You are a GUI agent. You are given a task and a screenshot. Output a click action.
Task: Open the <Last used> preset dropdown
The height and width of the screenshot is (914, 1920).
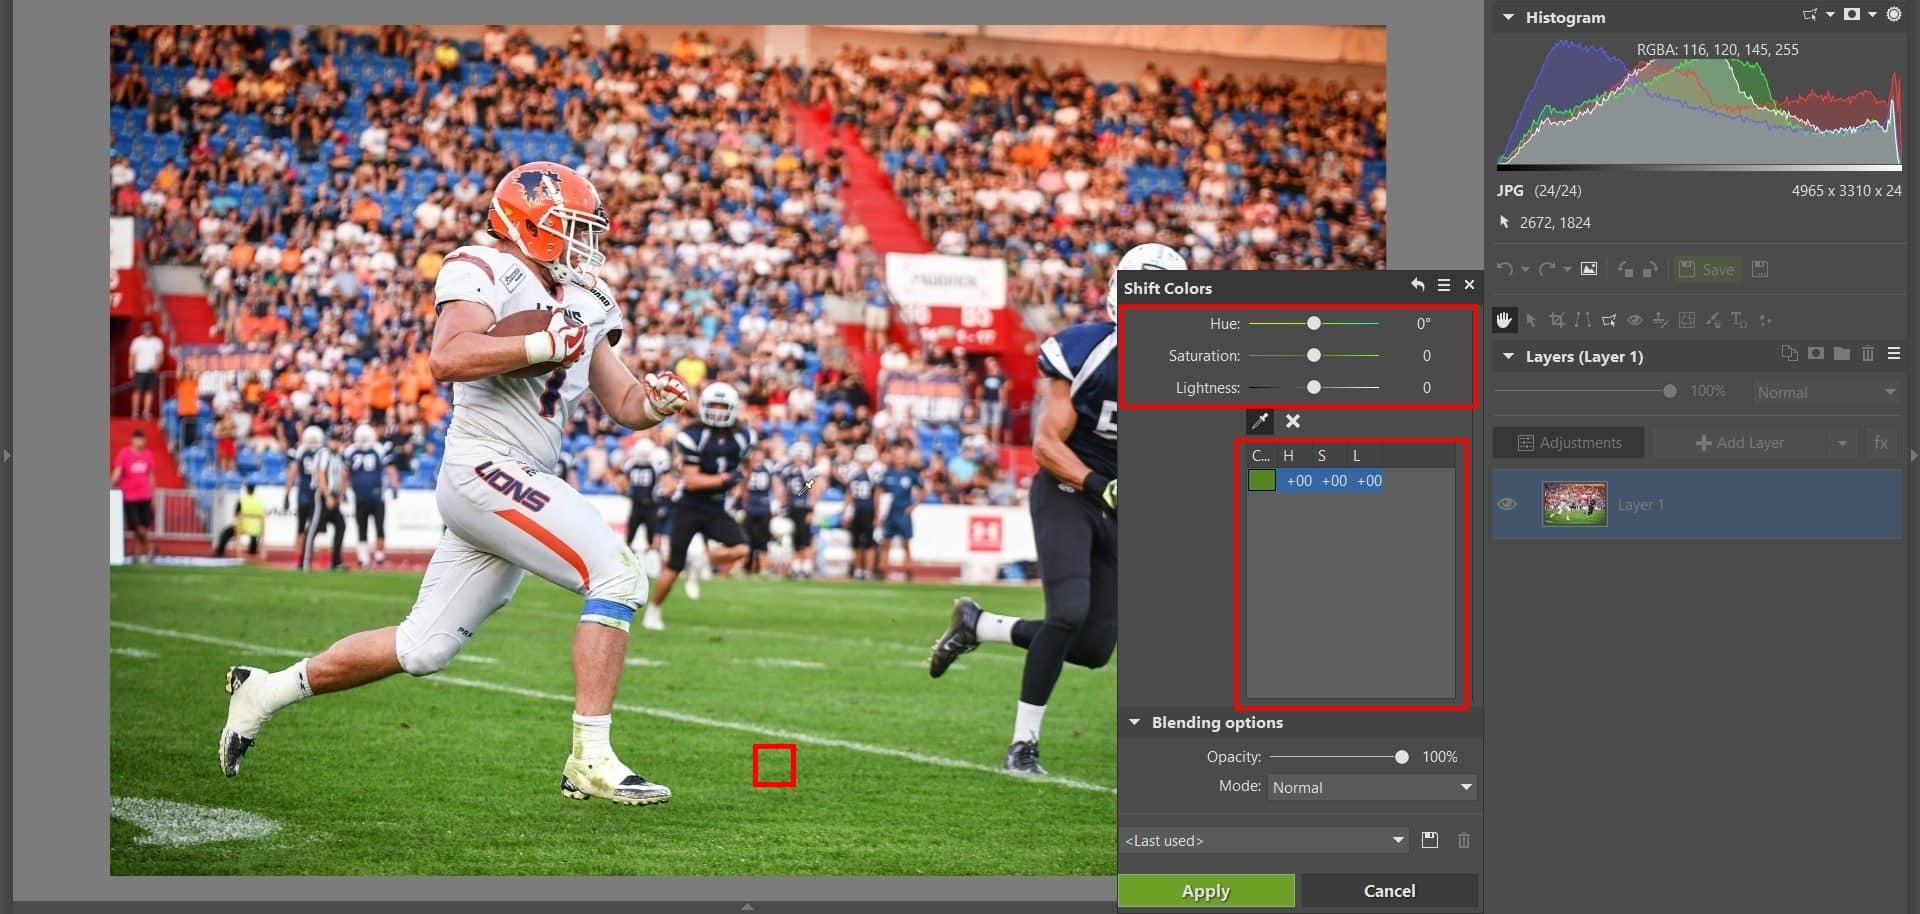1265,840
